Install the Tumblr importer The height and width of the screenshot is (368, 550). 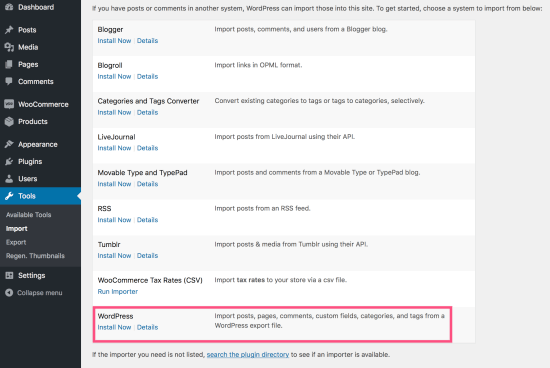[x=114, y=255]
